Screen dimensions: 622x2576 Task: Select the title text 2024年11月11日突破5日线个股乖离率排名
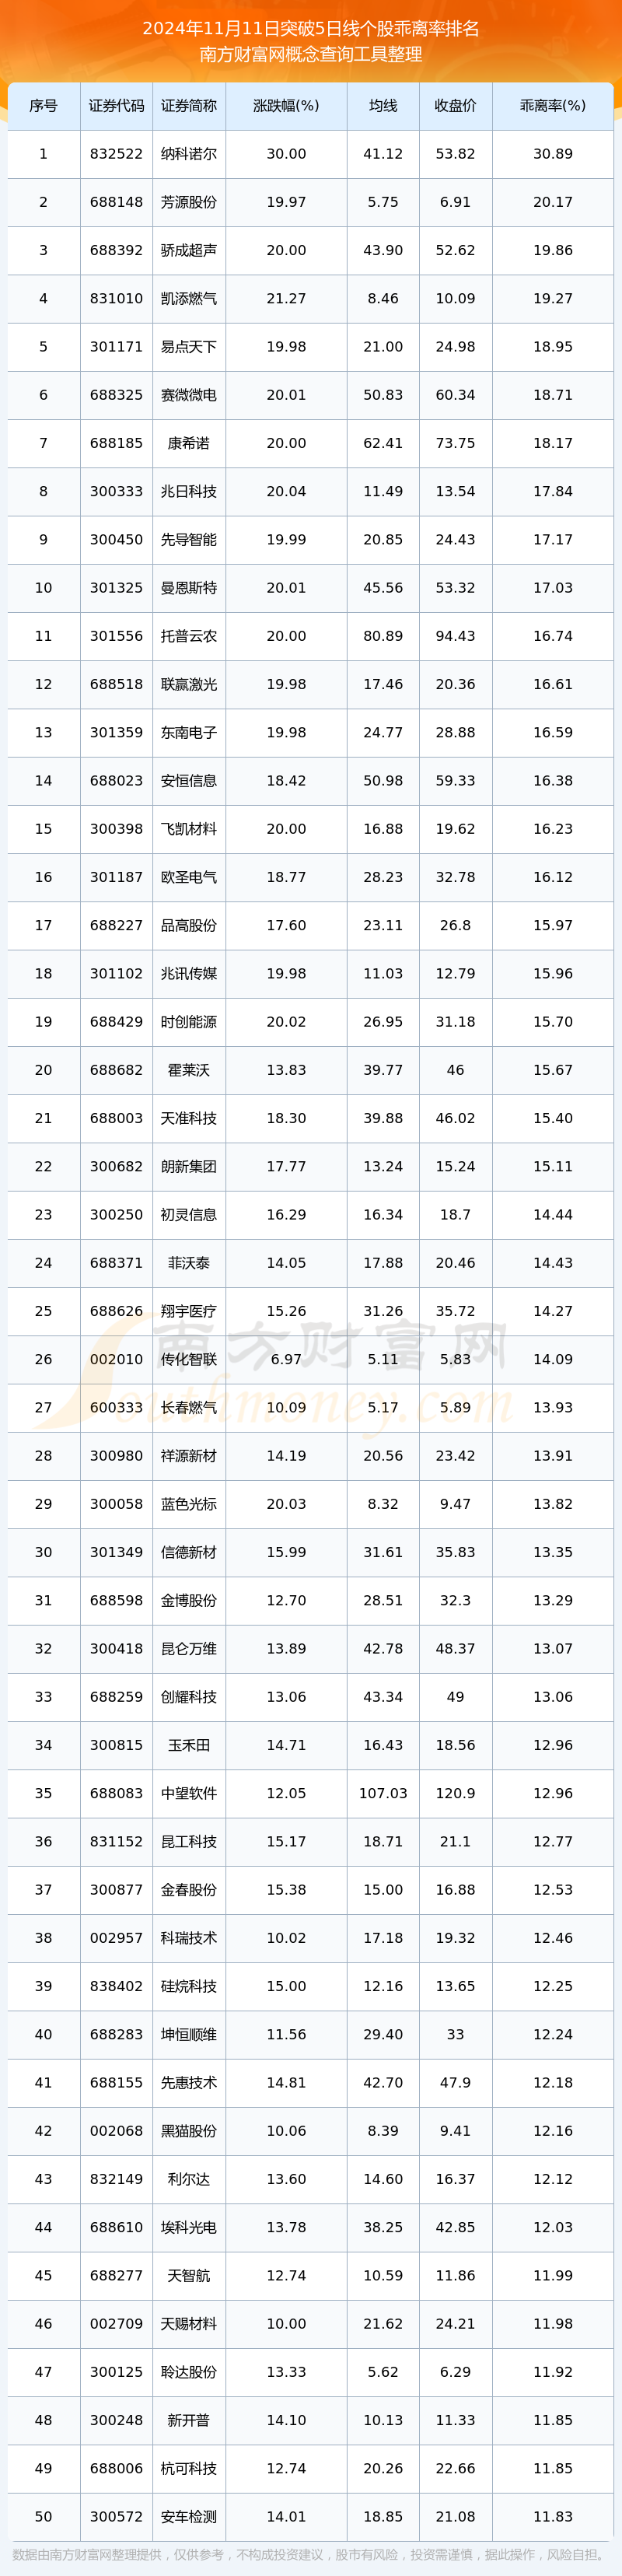(311, 28)
